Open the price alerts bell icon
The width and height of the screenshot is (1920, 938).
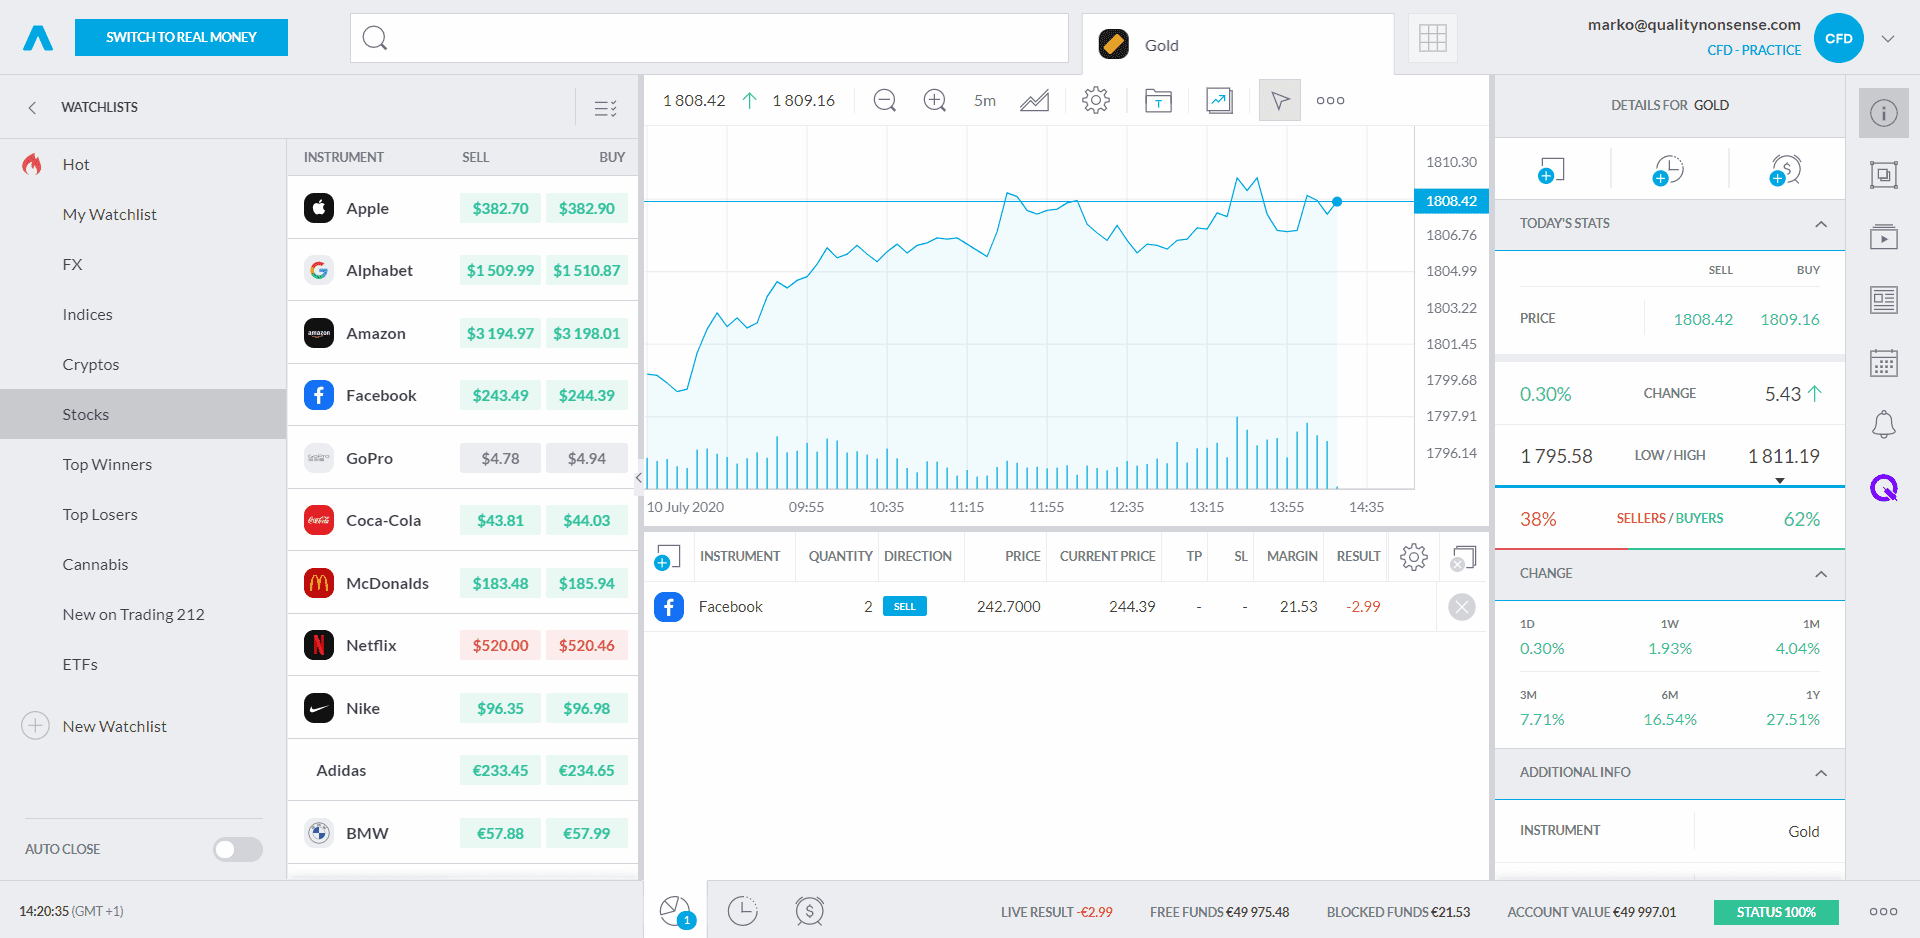1883,425
